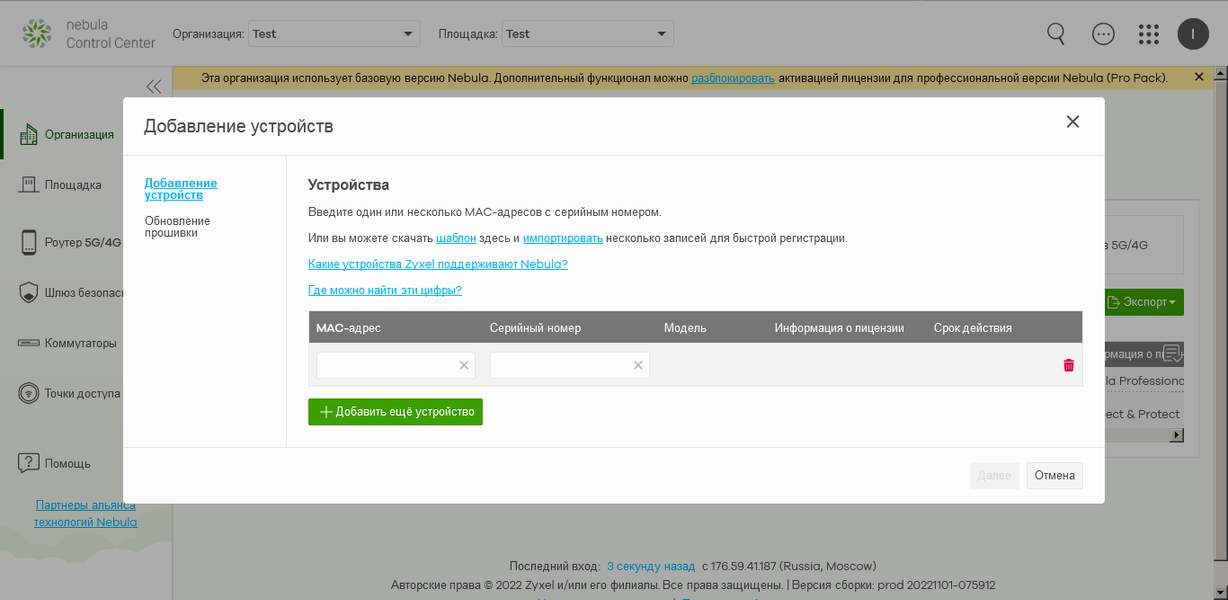The image size is (1228, 600).
Task: Click the Модель column header
Action: click(x=685, y=327)
